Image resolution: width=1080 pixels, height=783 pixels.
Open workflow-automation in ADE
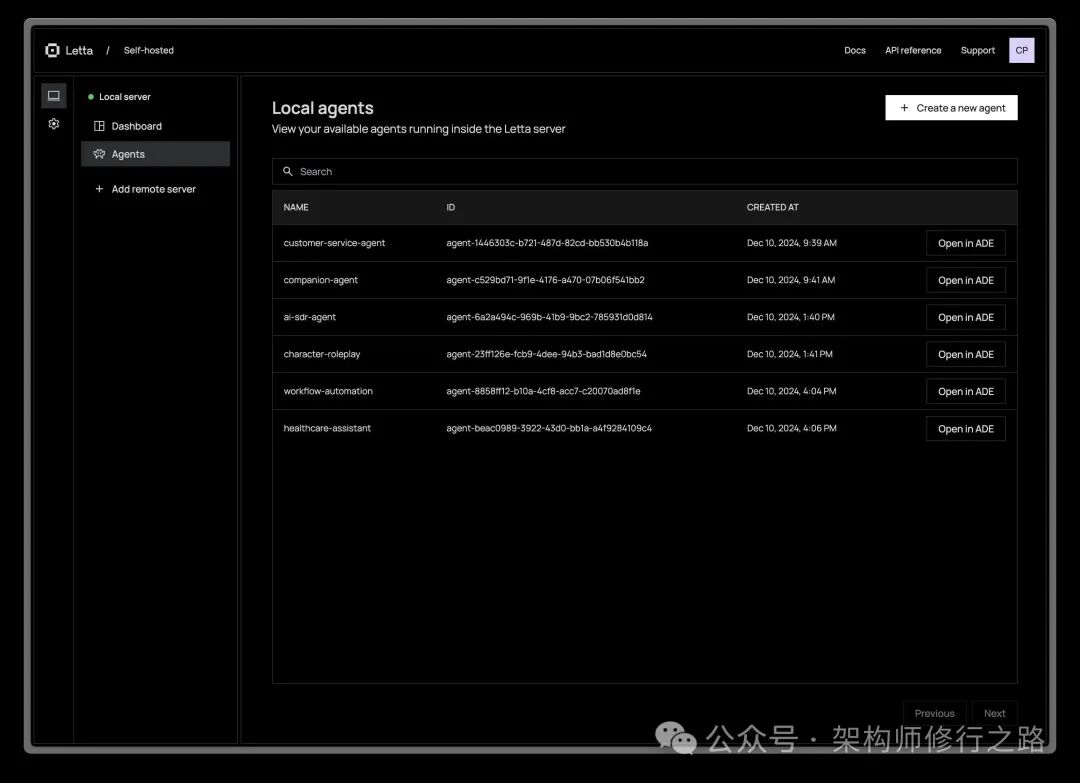(x=966, y=392)
